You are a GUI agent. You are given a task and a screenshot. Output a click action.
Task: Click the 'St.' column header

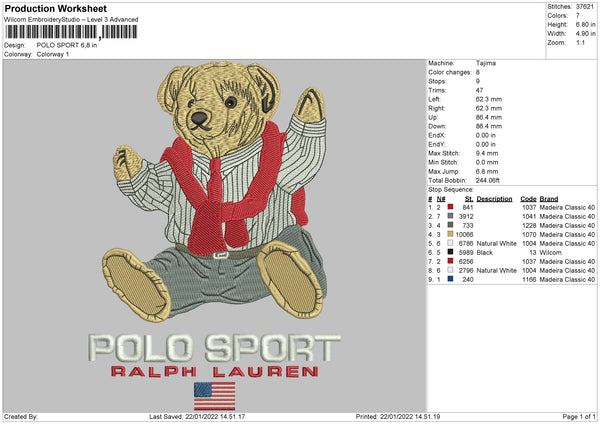click(469, 199)
